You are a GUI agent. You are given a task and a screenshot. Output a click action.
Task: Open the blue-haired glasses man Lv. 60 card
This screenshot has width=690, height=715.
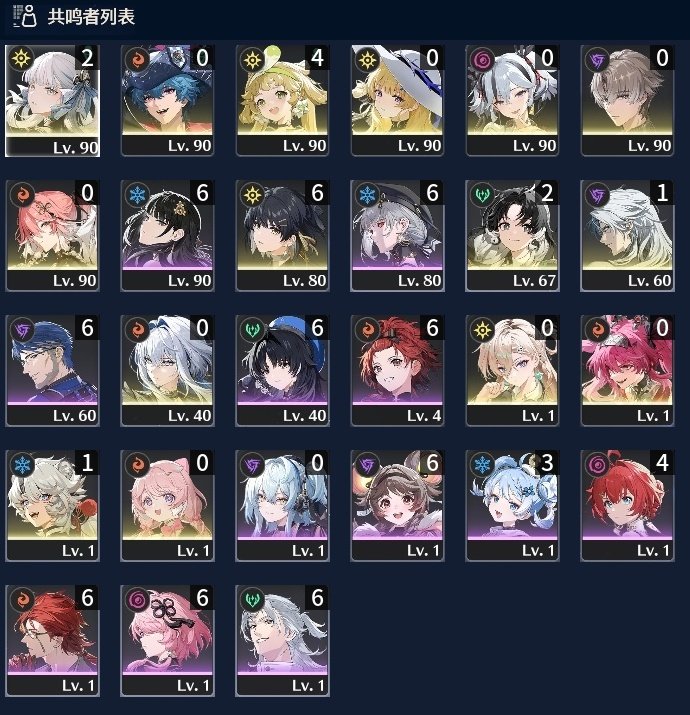(x=52, y=371)
